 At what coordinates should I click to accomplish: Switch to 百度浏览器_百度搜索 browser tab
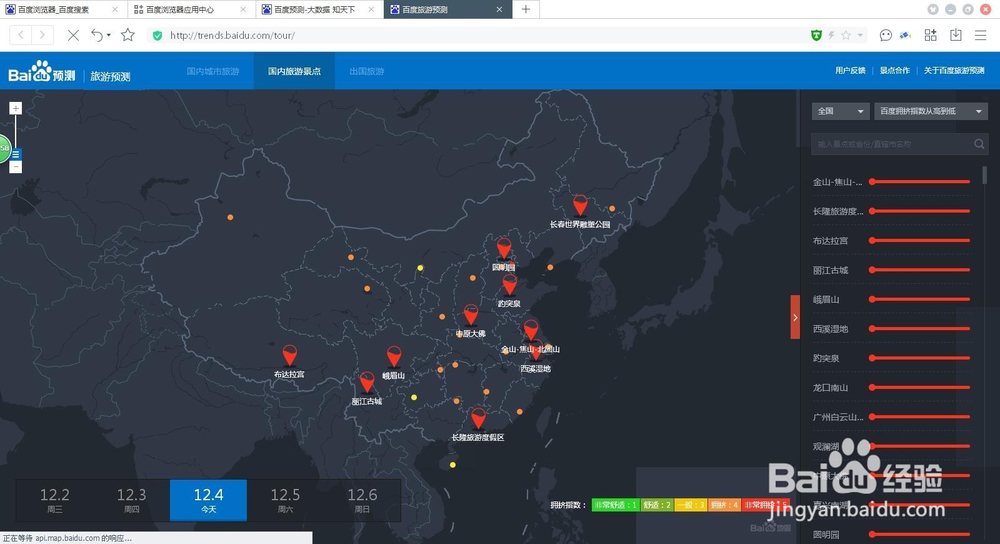pyautogui.click(x=62, y=10)
